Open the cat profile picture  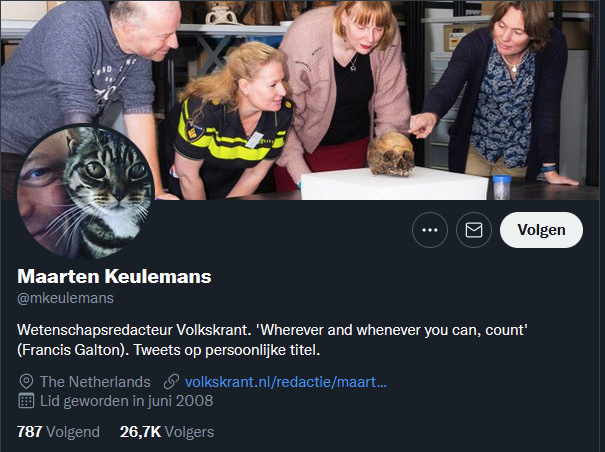[85, 192]
